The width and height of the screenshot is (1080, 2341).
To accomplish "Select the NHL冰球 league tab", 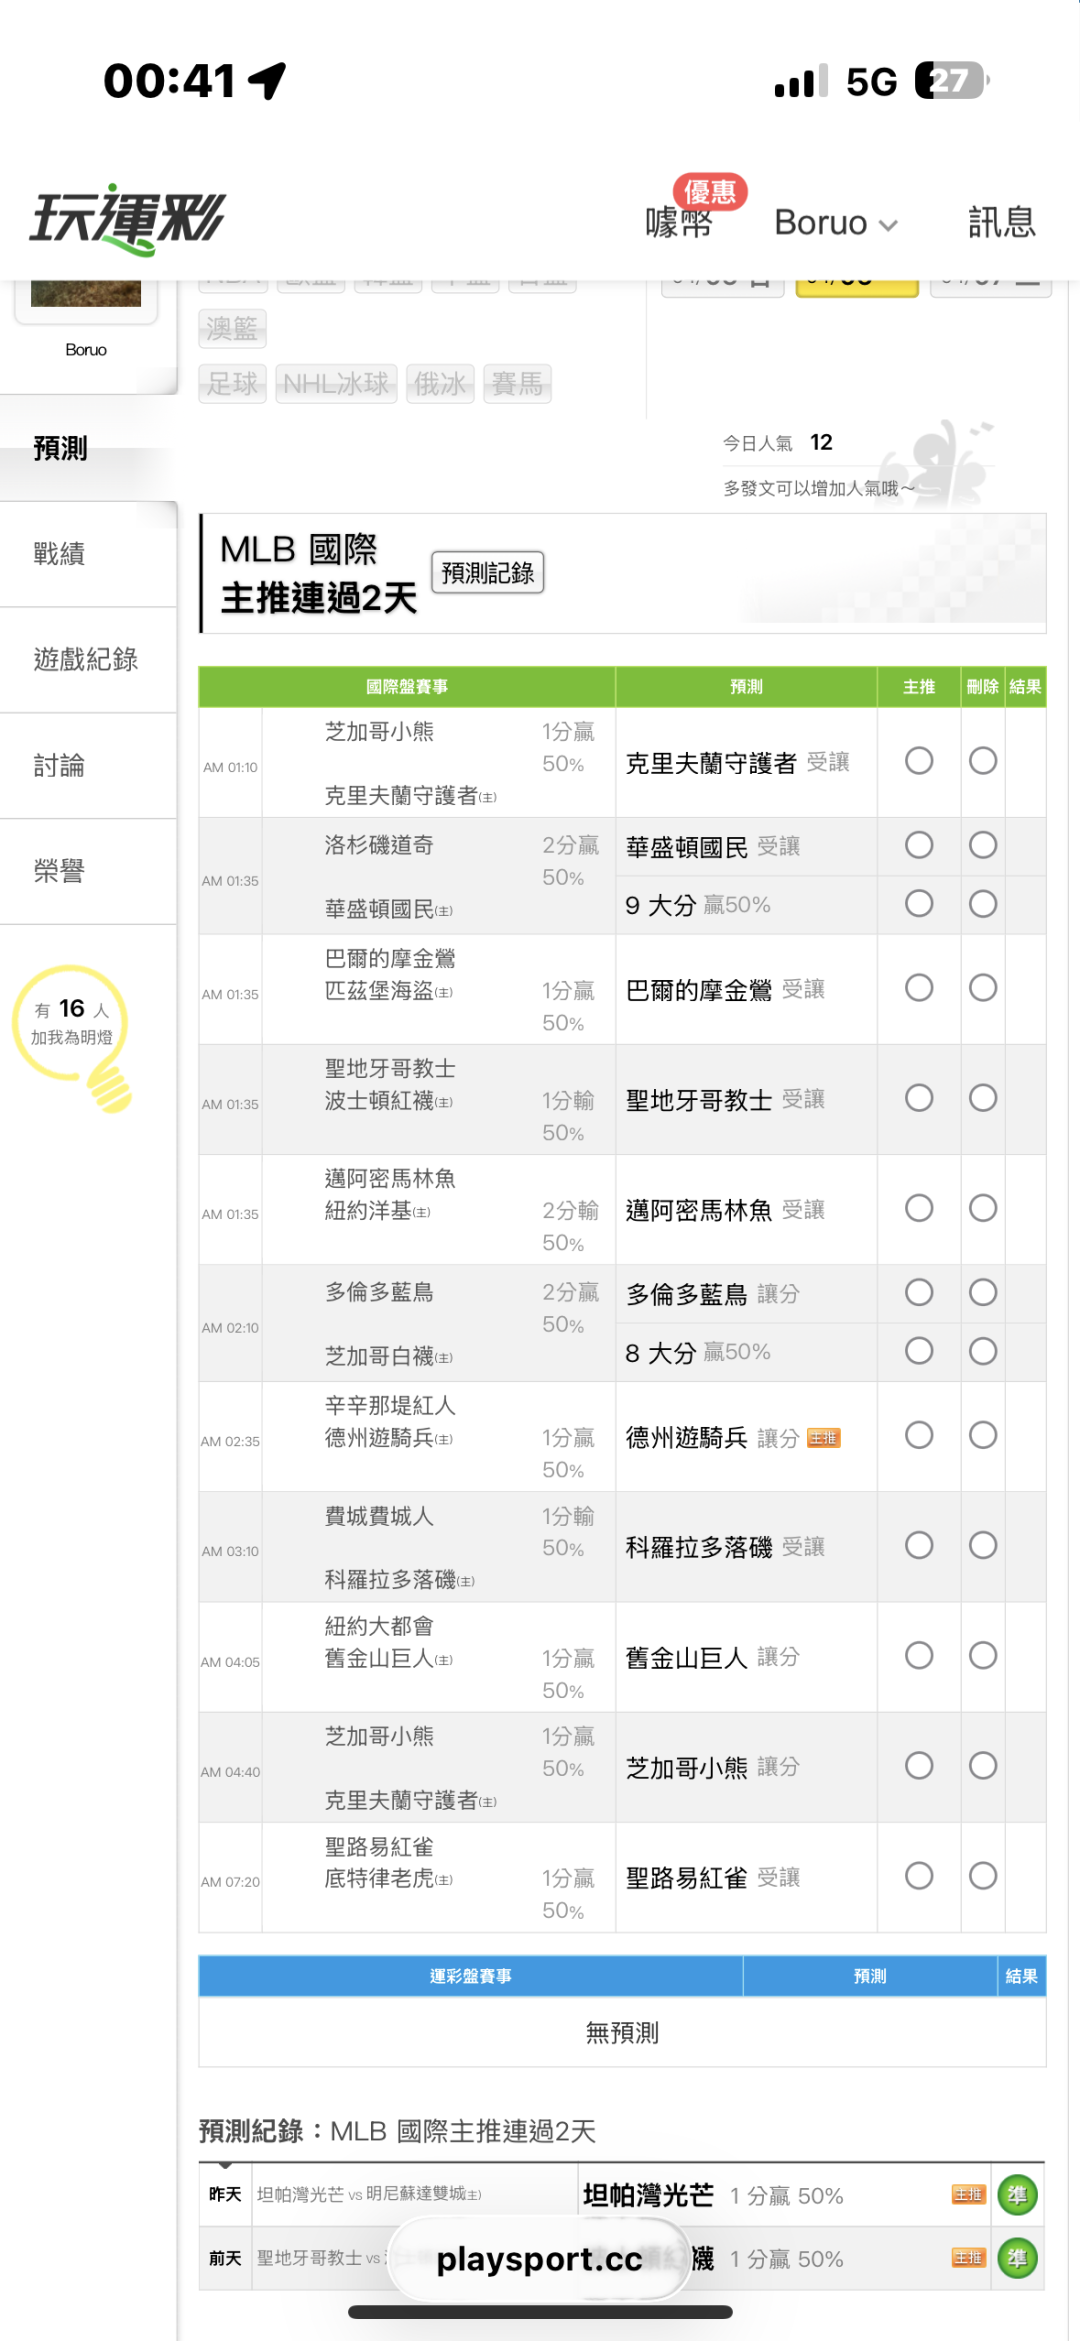I will click(x=336, y=384).
